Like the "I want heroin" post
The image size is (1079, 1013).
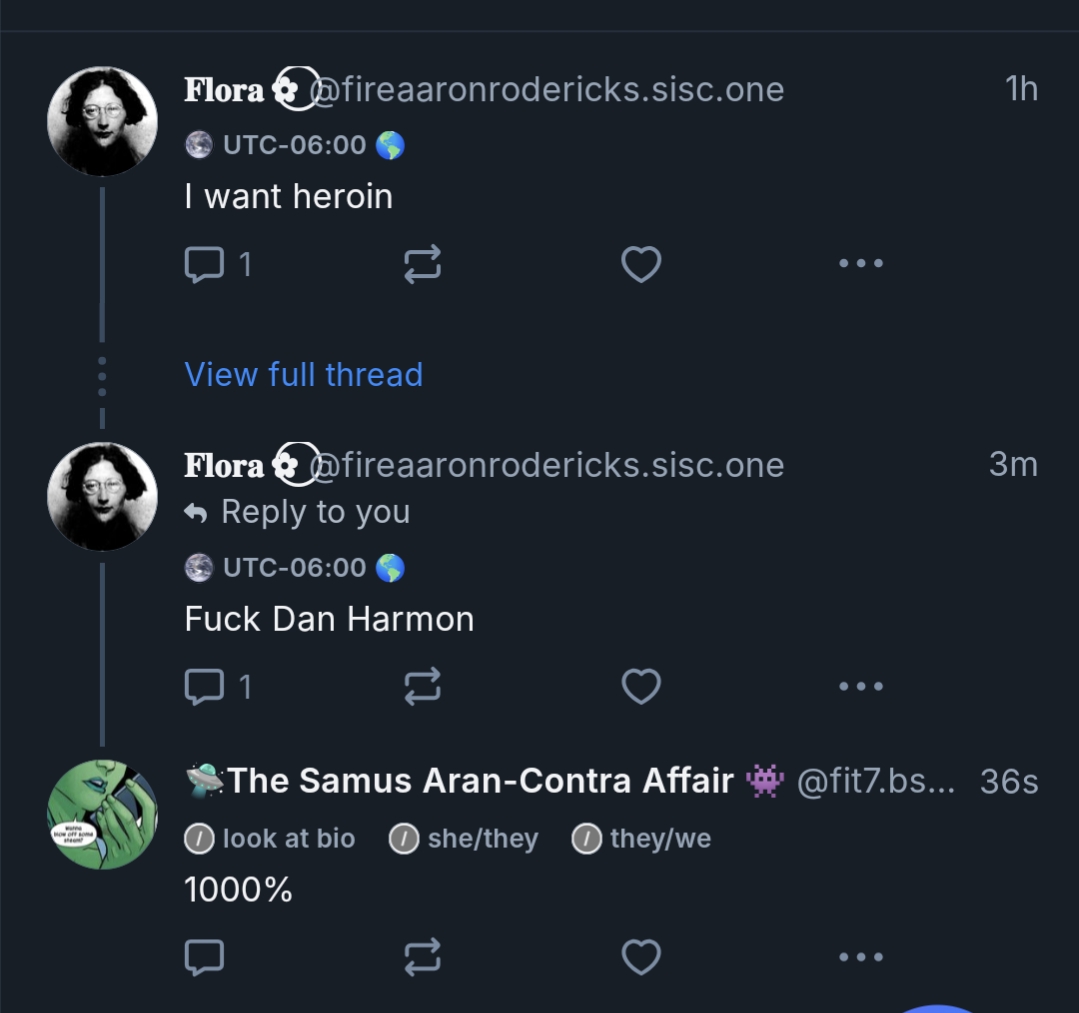pos(641,264)
